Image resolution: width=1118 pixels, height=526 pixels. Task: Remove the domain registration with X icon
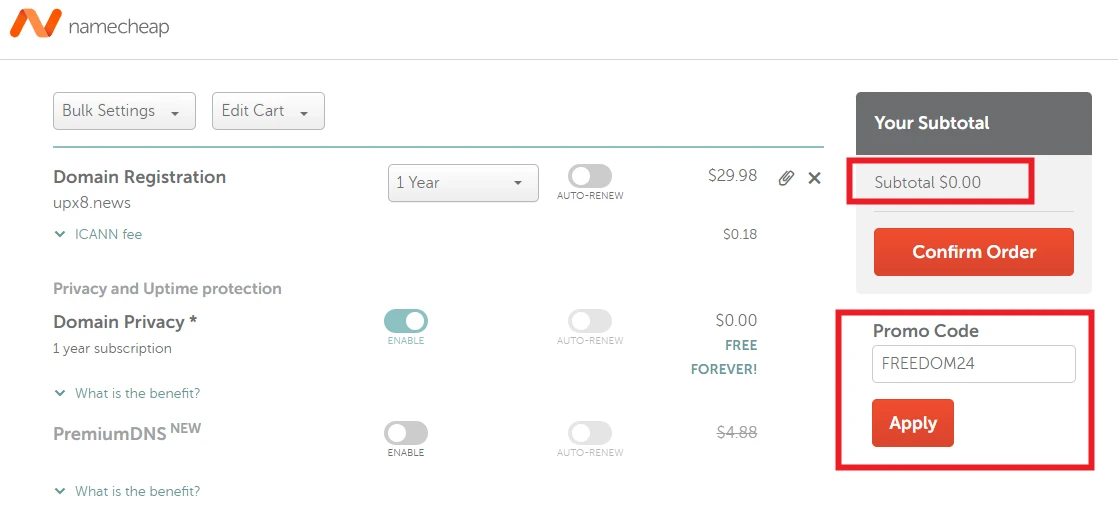tap(814, 178)
